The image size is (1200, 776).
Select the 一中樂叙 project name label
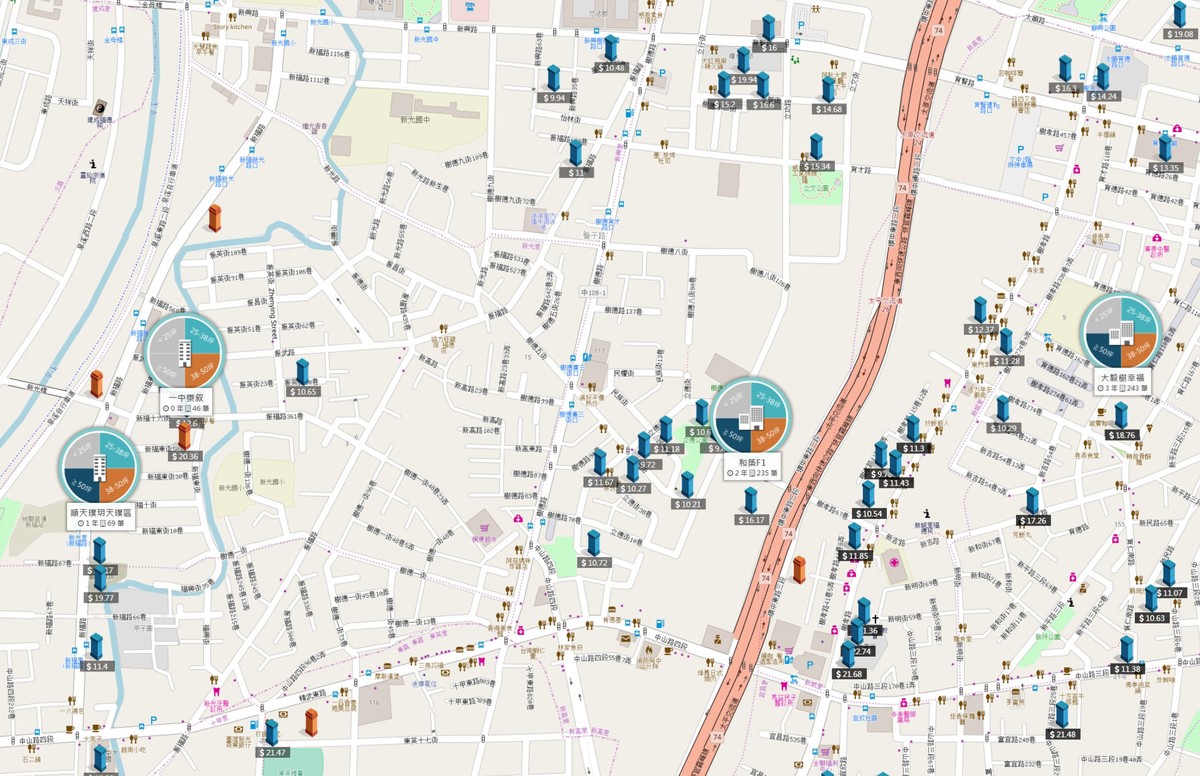pos(187,398)
